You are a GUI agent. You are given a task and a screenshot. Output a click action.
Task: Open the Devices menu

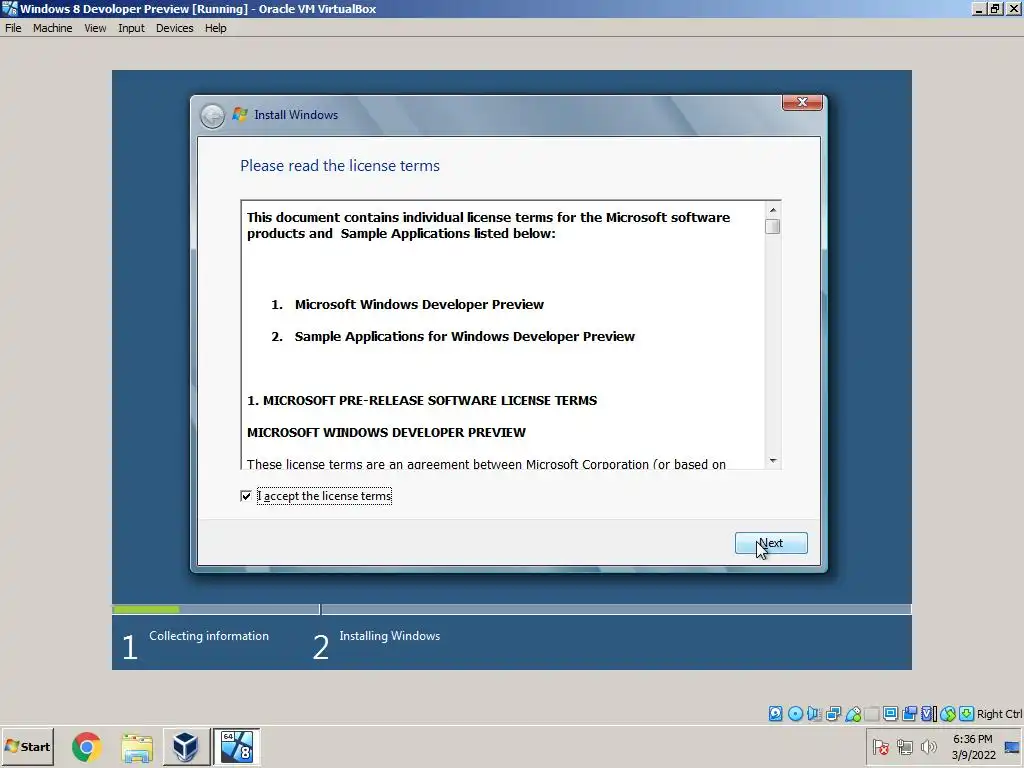click(x=174, y=28)
